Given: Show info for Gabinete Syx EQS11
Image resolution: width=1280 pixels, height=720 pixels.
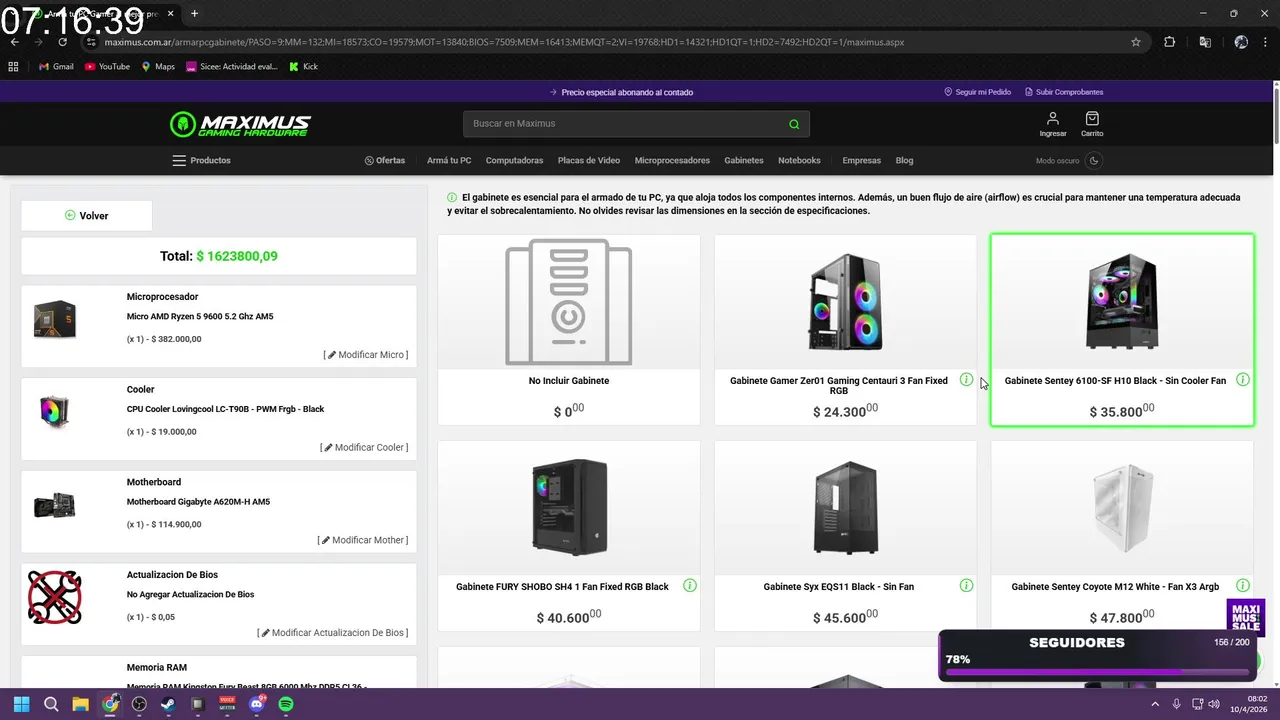Looking at the screenshot, I should coord(966,585).
